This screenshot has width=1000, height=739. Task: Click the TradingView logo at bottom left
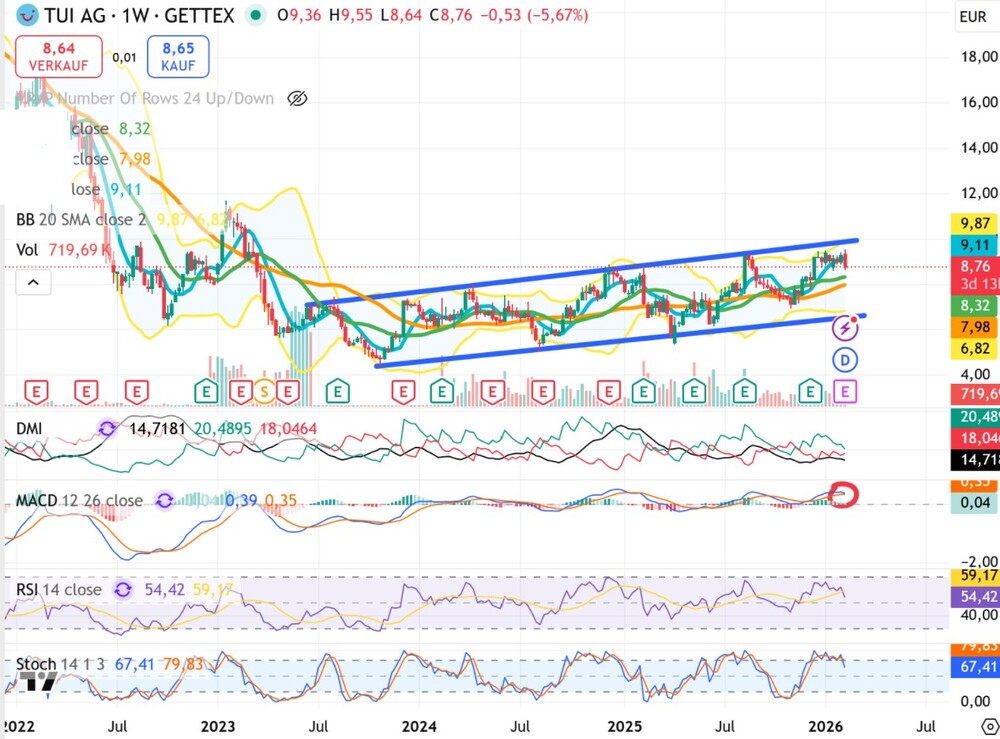point(38,683)
